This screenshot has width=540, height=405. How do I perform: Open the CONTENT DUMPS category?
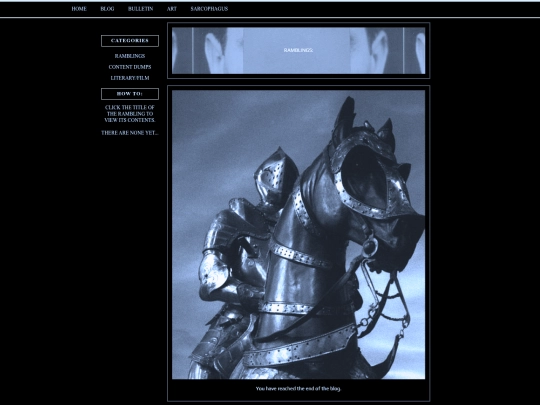click(x=130, y=67)
